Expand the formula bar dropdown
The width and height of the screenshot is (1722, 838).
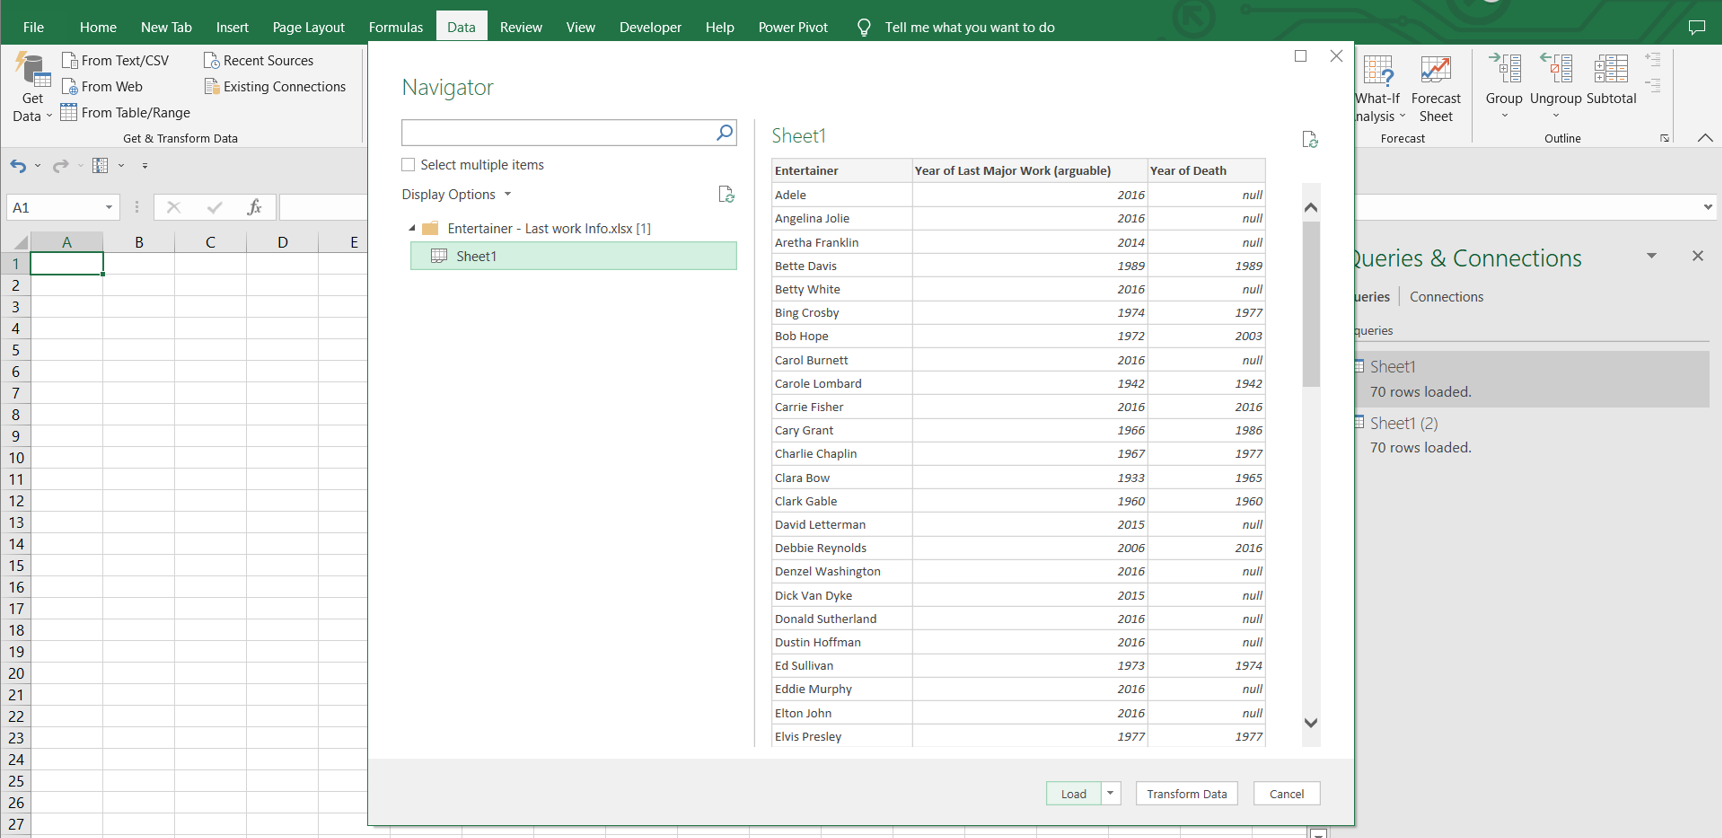click(x=1707, y=207)
